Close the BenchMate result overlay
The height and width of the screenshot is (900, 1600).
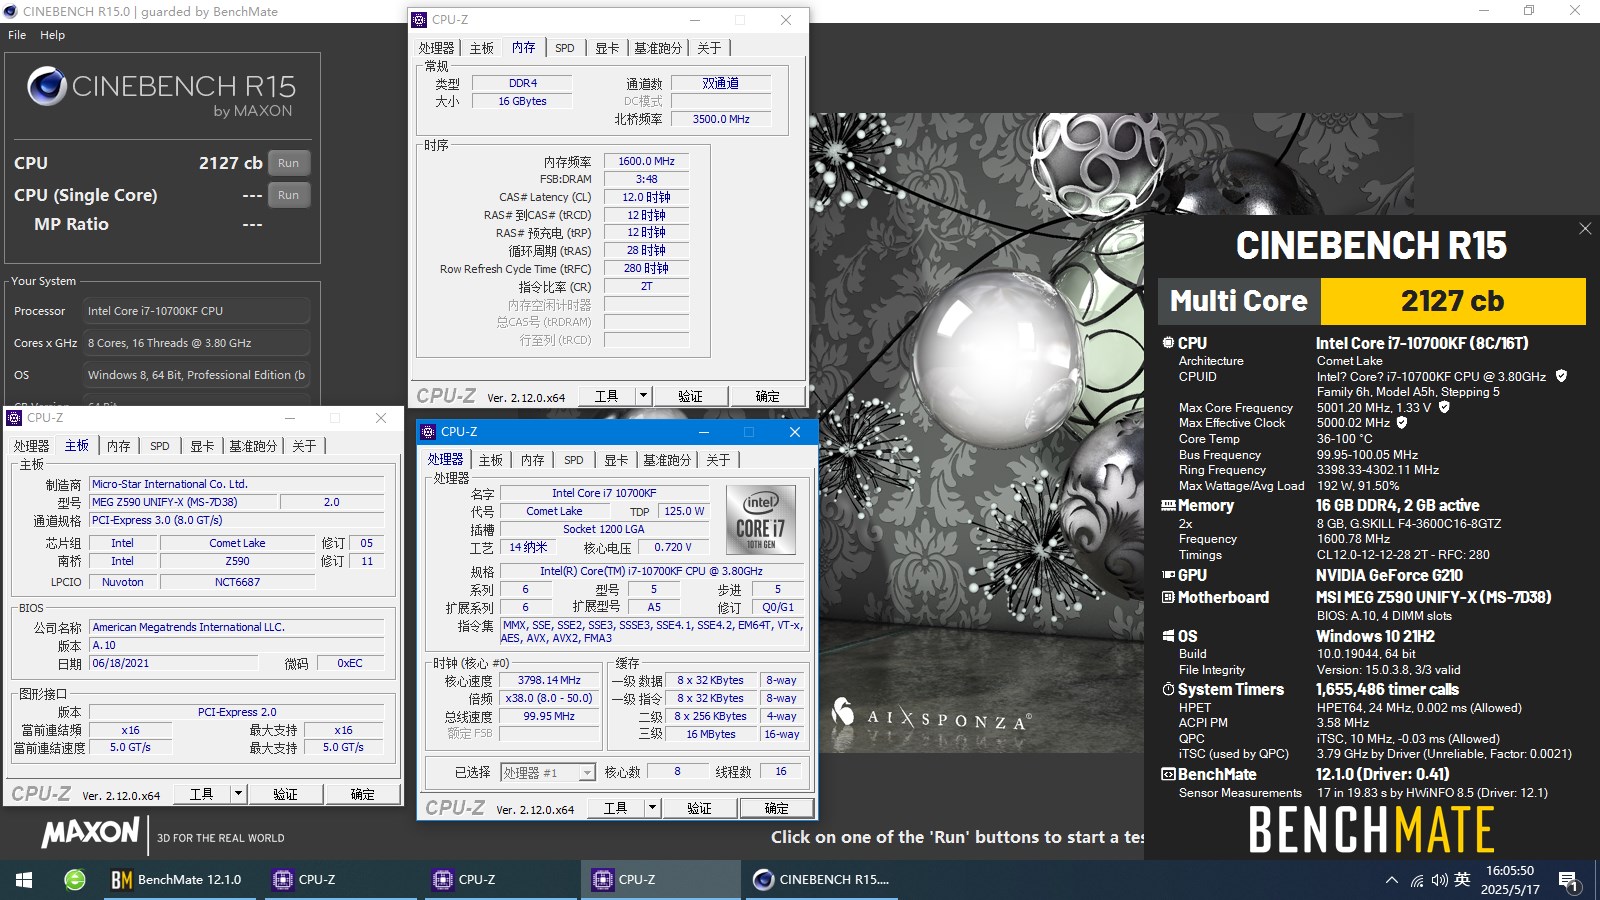[x=1585, y=229]
